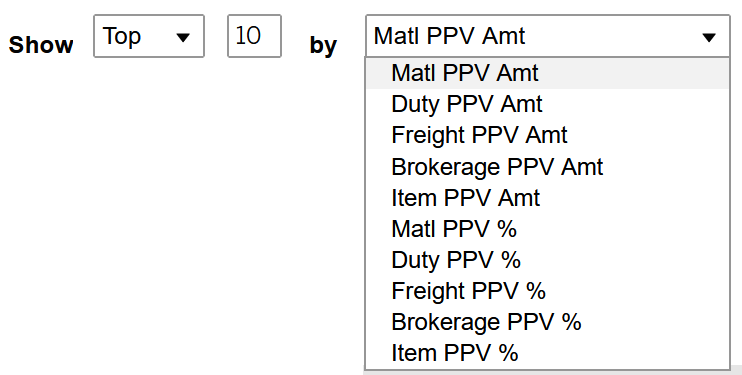Choose Freight PPV % option
Viewport: 742px width, 375px height.
548,291
